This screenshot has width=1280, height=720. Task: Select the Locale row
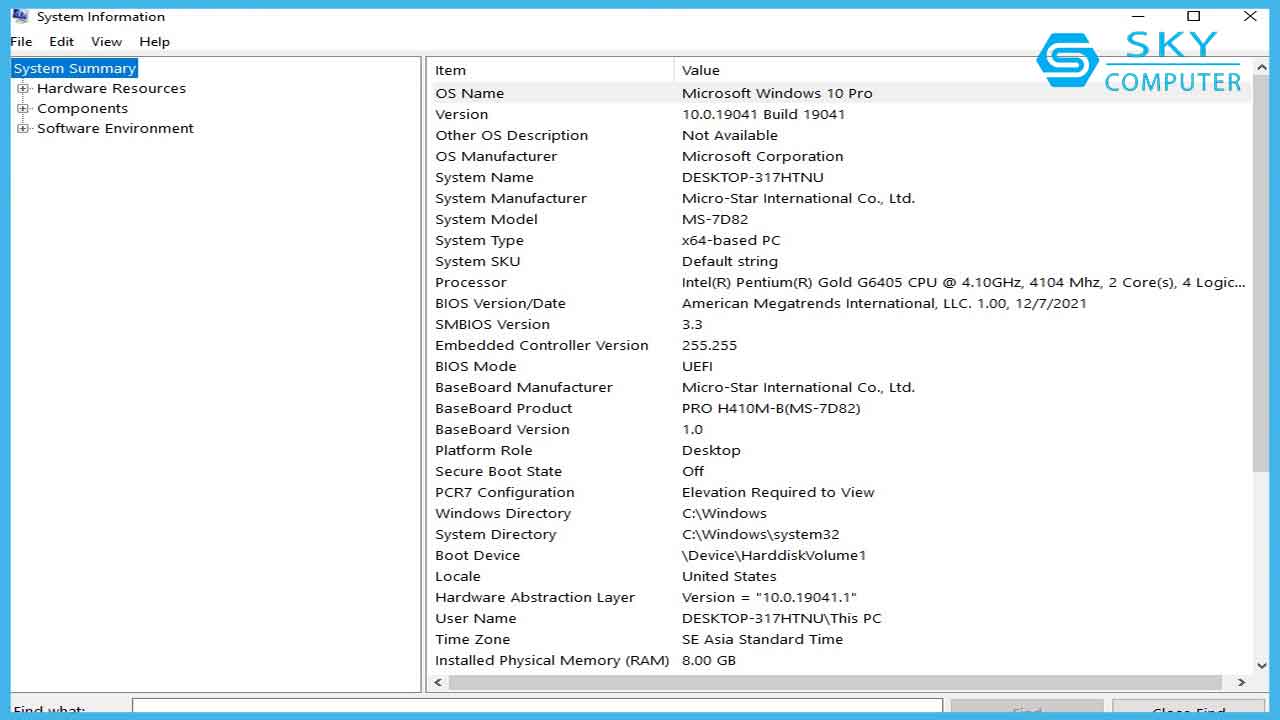[840, 576]
